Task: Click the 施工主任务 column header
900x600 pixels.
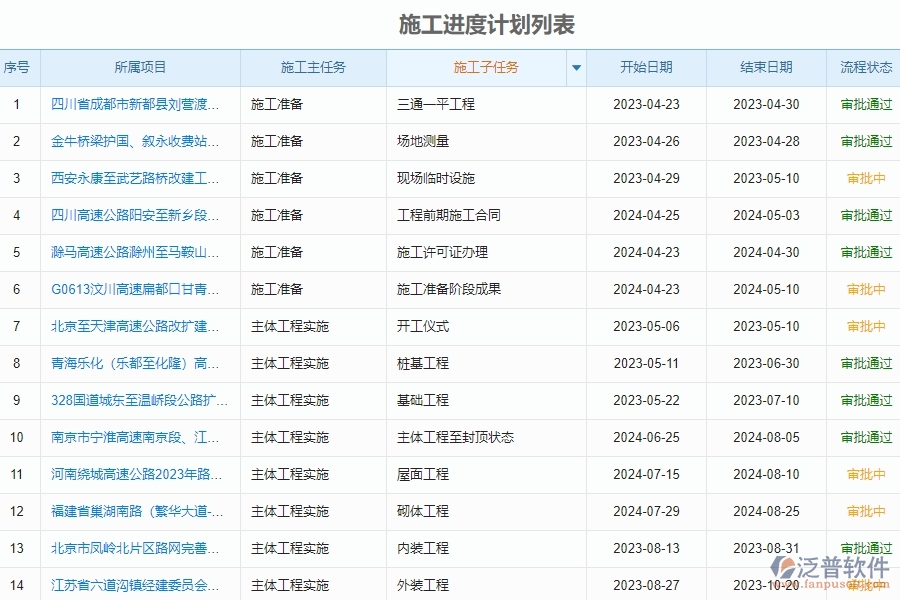Action: click(313, 67)
